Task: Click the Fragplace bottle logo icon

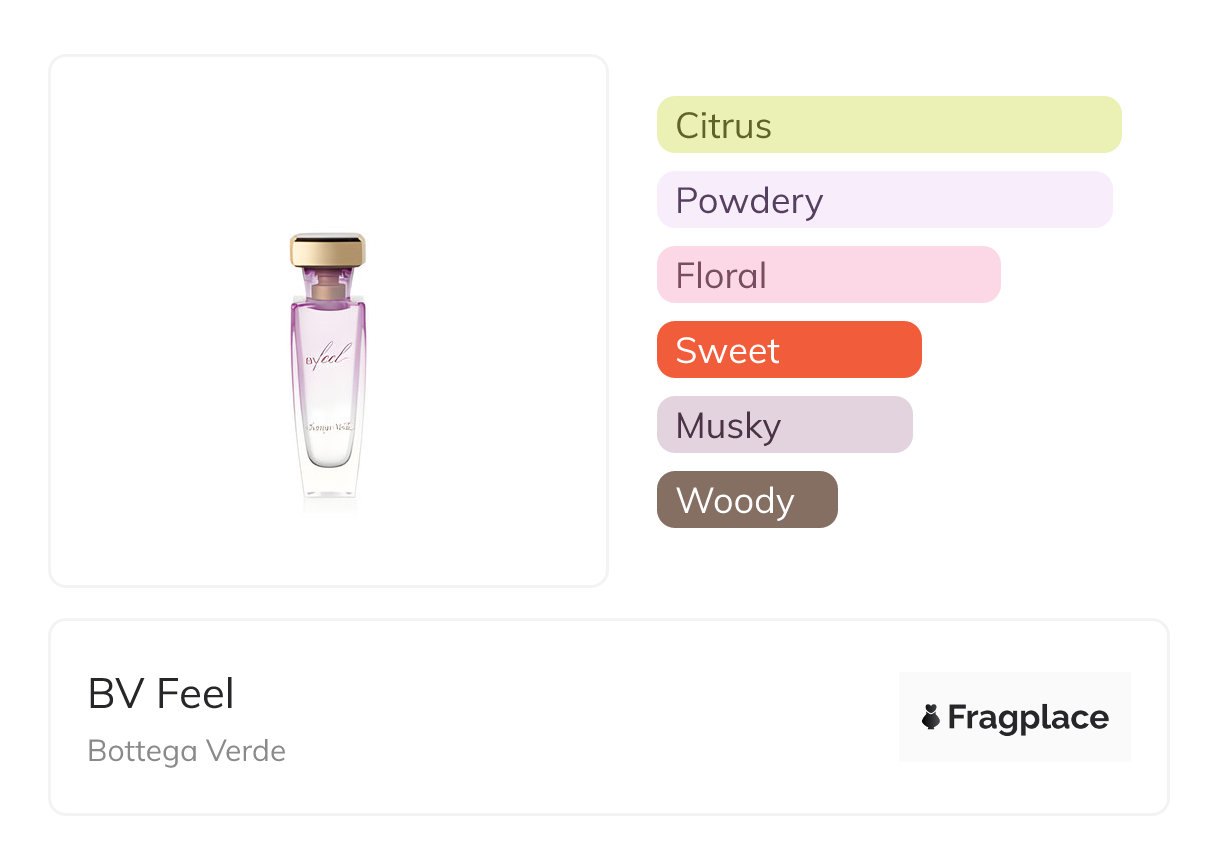Action: (x=931, y=717)
